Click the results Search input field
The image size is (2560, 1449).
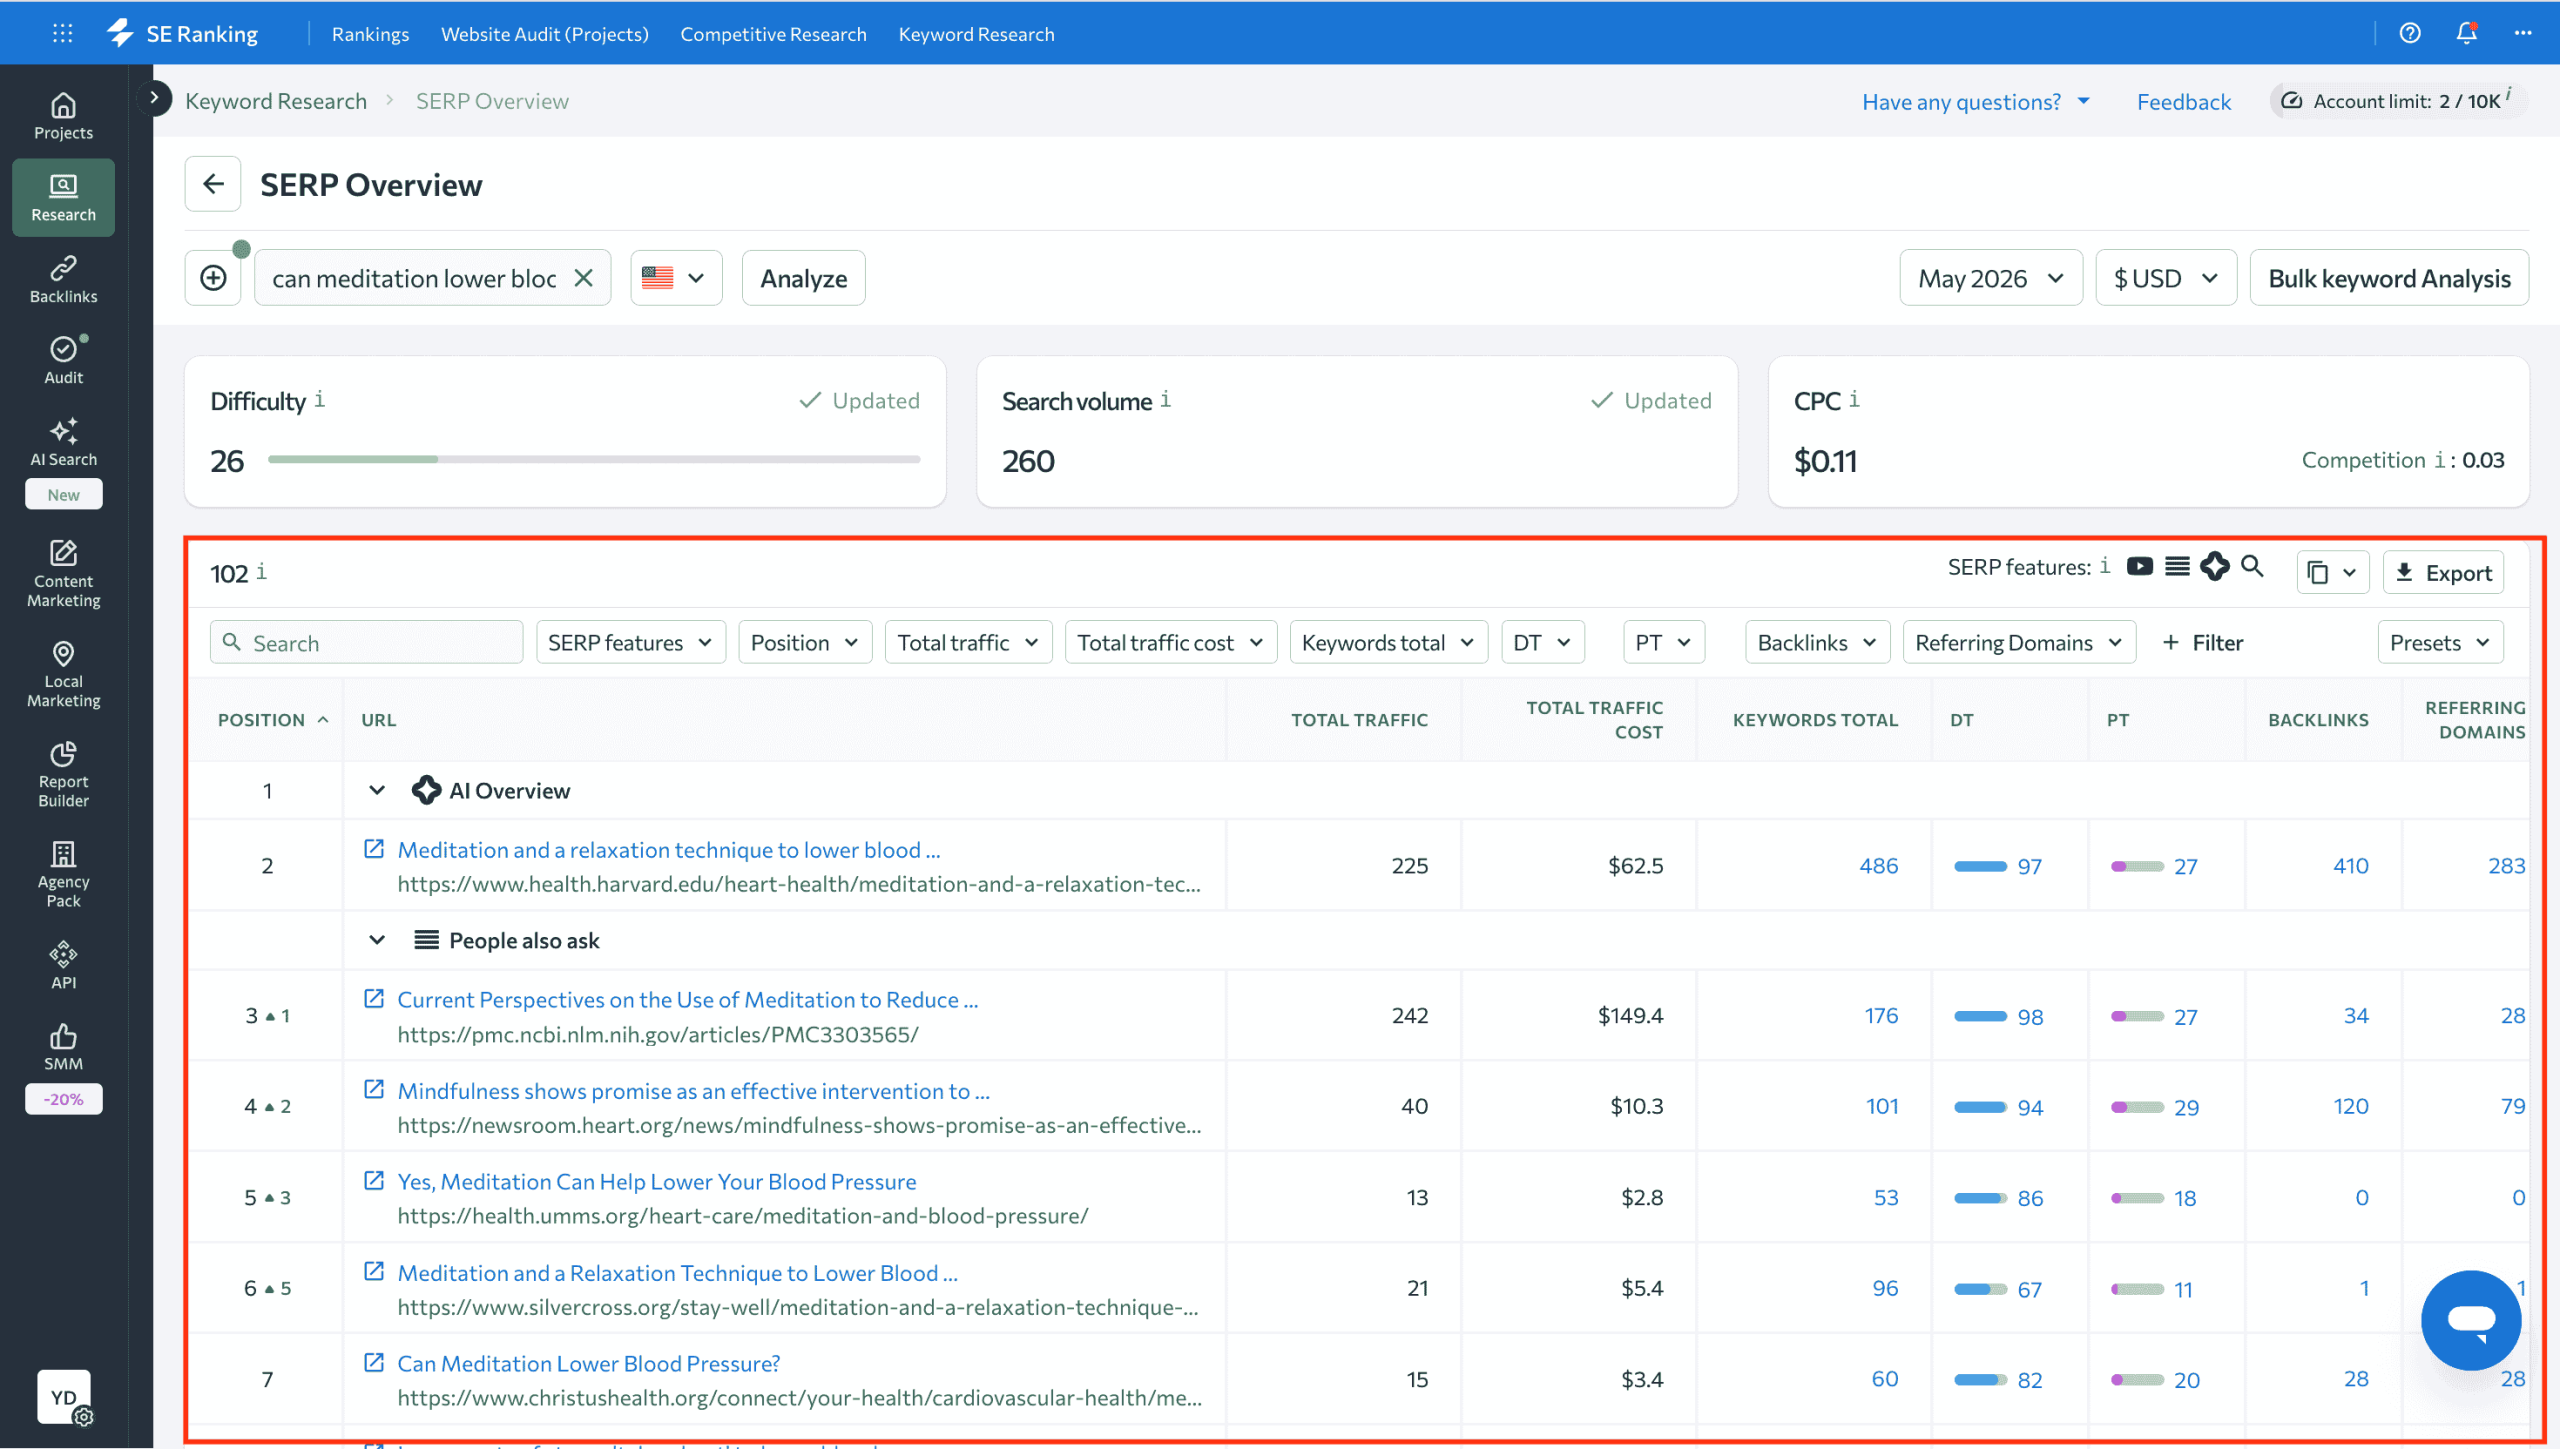click(367, 642)
